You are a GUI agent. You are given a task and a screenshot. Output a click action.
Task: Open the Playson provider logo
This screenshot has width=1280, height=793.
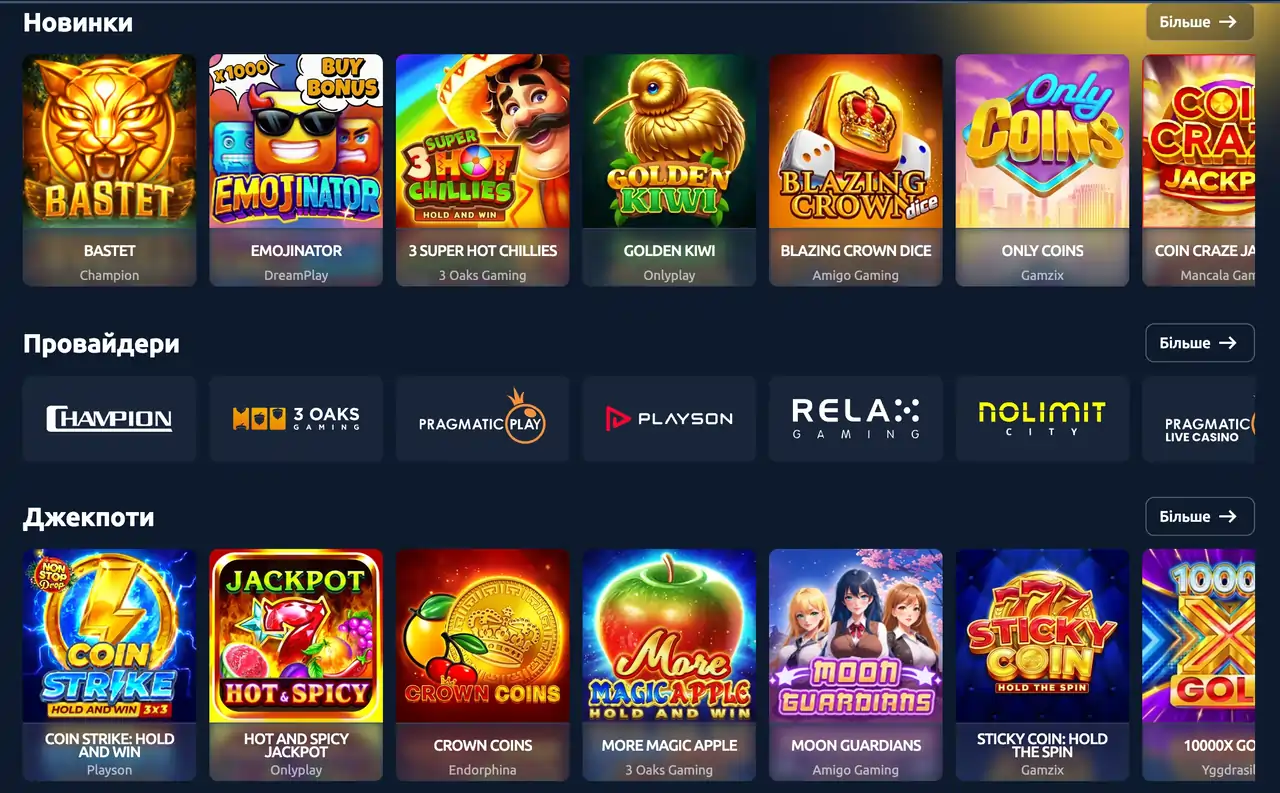click(x=669, y=419)
